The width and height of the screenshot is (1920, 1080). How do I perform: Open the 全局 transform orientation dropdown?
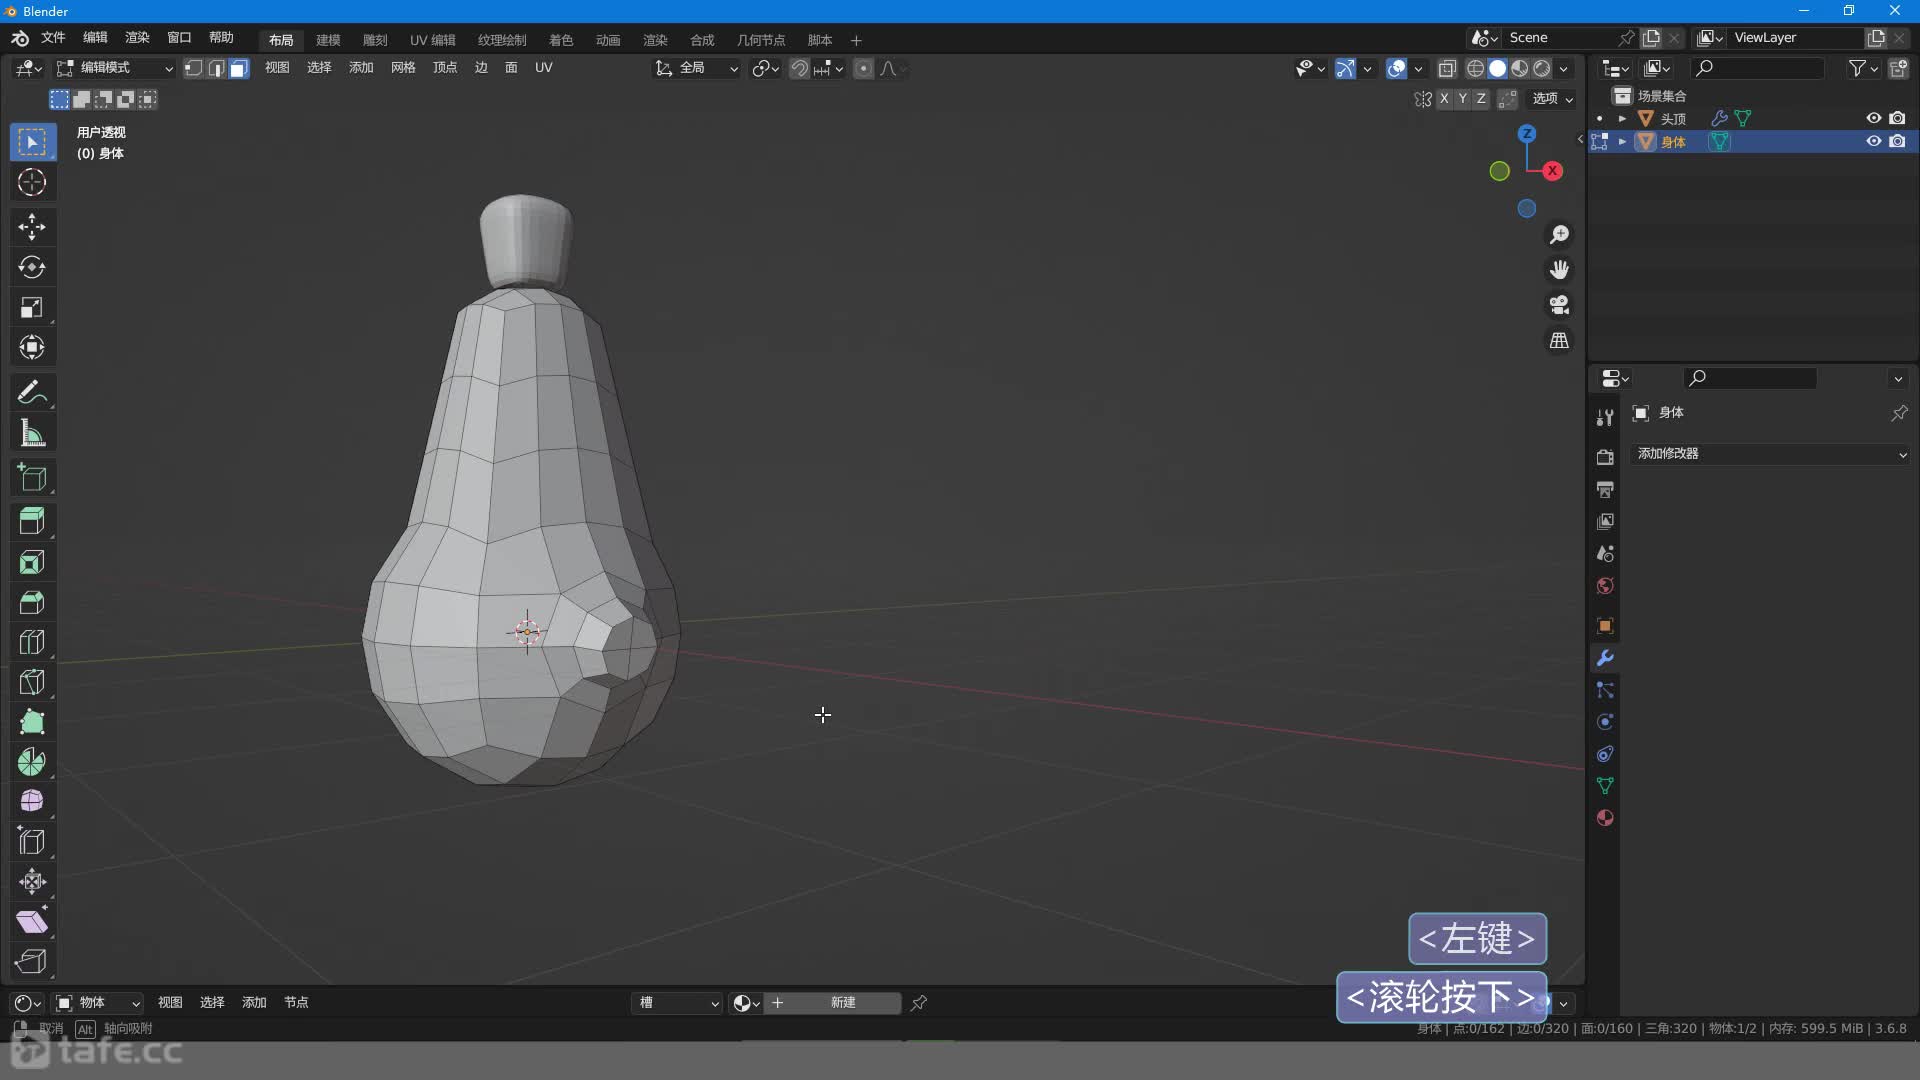coord(697,68)
